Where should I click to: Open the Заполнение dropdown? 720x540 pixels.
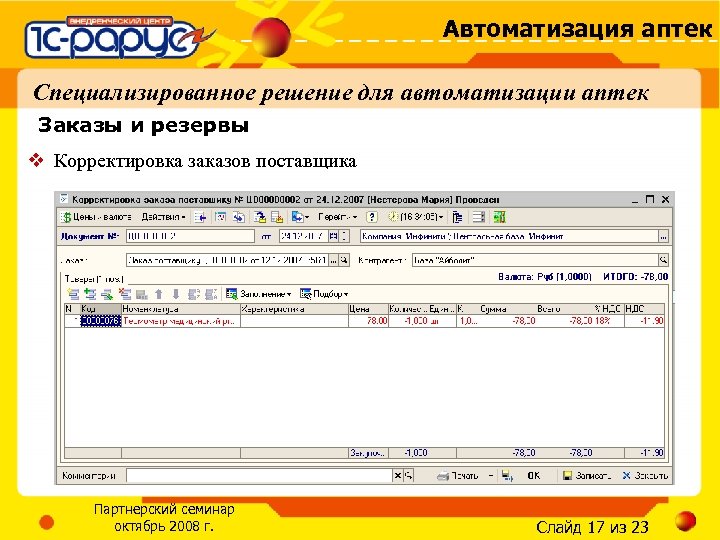(259, 294)
